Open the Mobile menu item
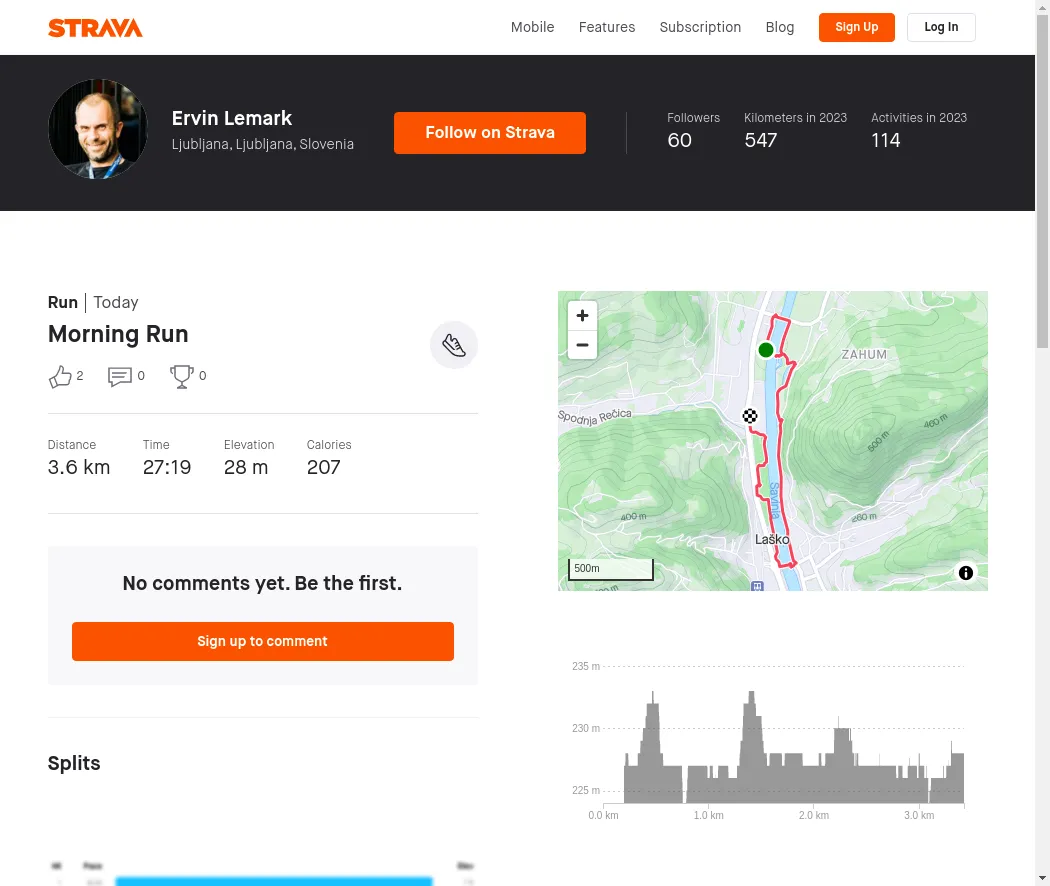The width and height of the screenshot is (1050, 886). pos(532,27)
